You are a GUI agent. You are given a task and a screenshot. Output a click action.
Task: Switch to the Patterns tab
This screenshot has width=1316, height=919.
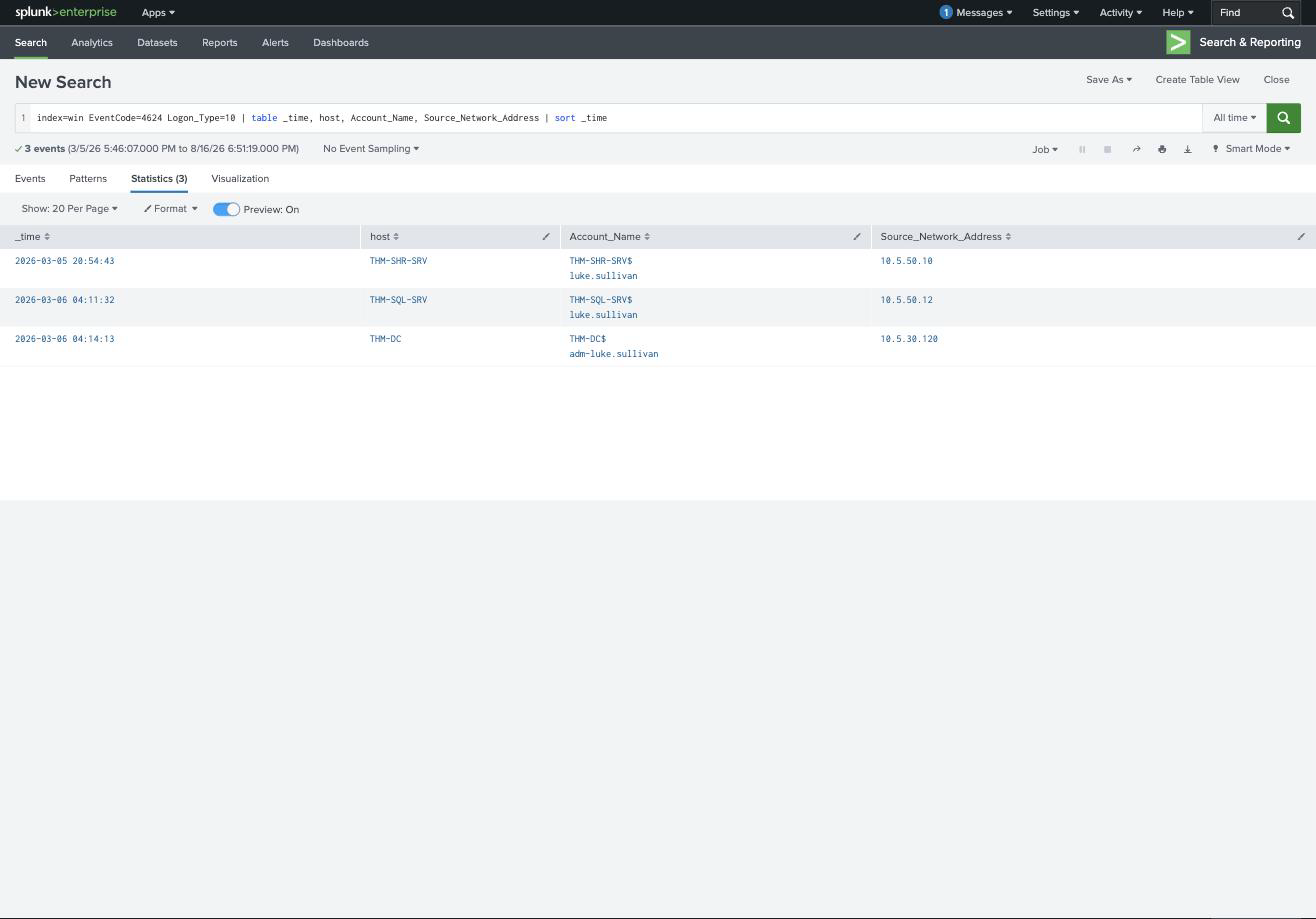click(88, 179)
